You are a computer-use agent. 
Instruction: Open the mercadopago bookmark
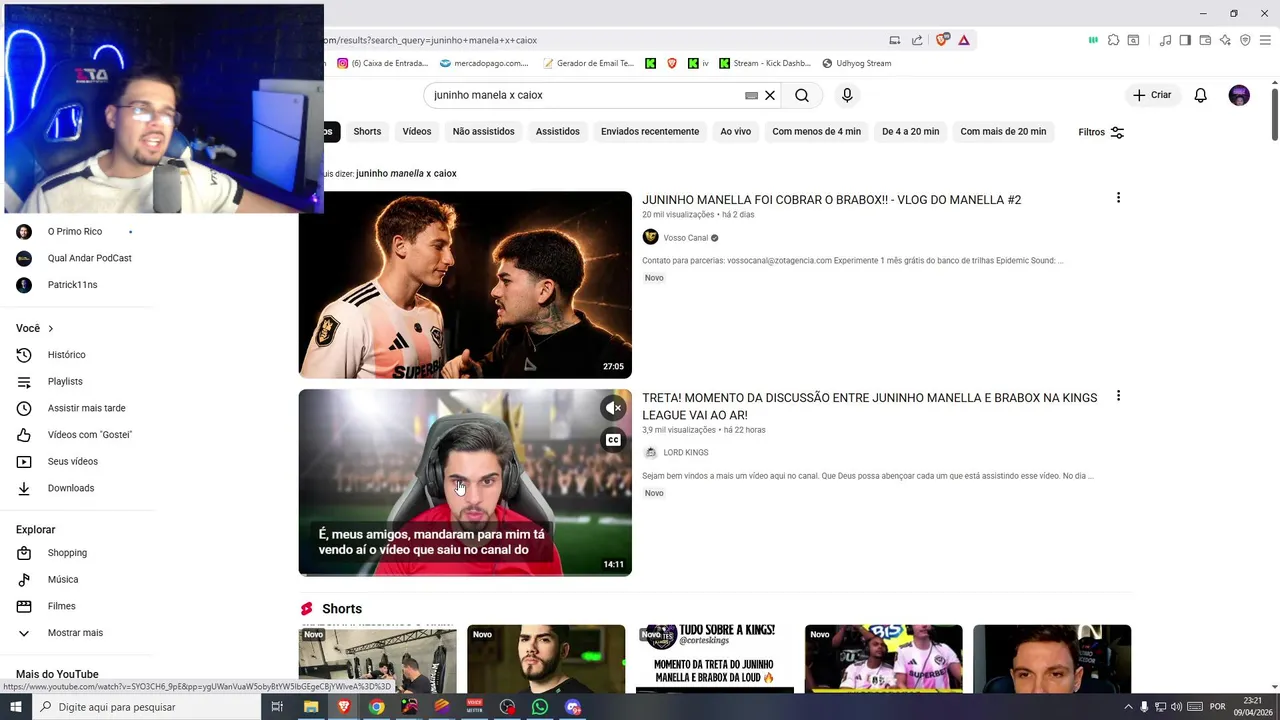coord(484,63)
